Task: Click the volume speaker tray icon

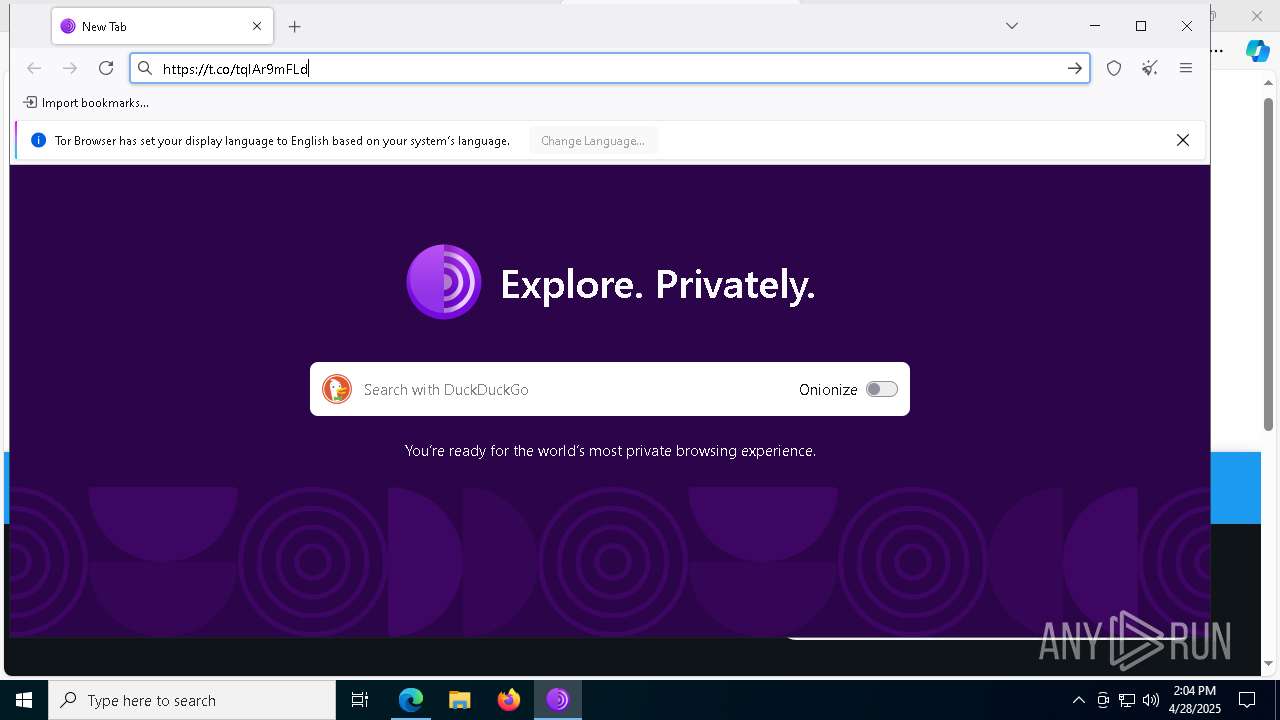Action: (x=1151, y=700)
